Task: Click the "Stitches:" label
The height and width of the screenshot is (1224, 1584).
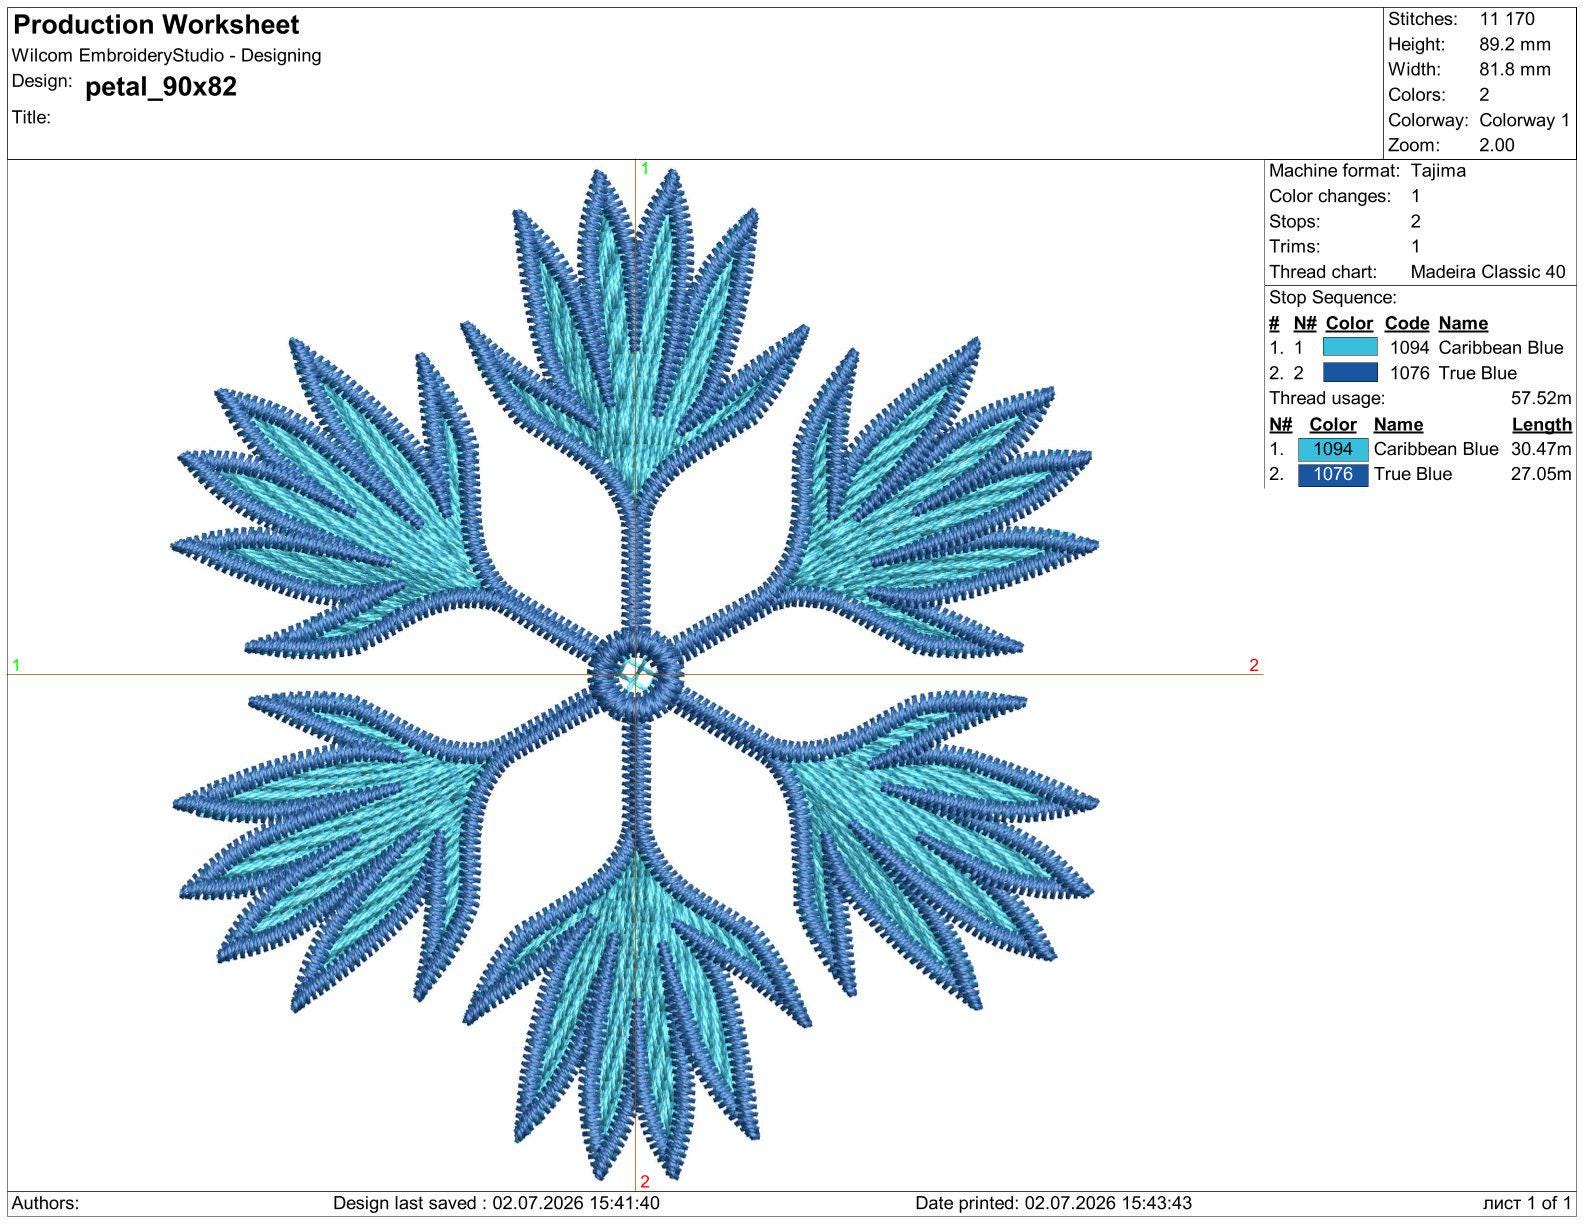Action: [1422, 19]
